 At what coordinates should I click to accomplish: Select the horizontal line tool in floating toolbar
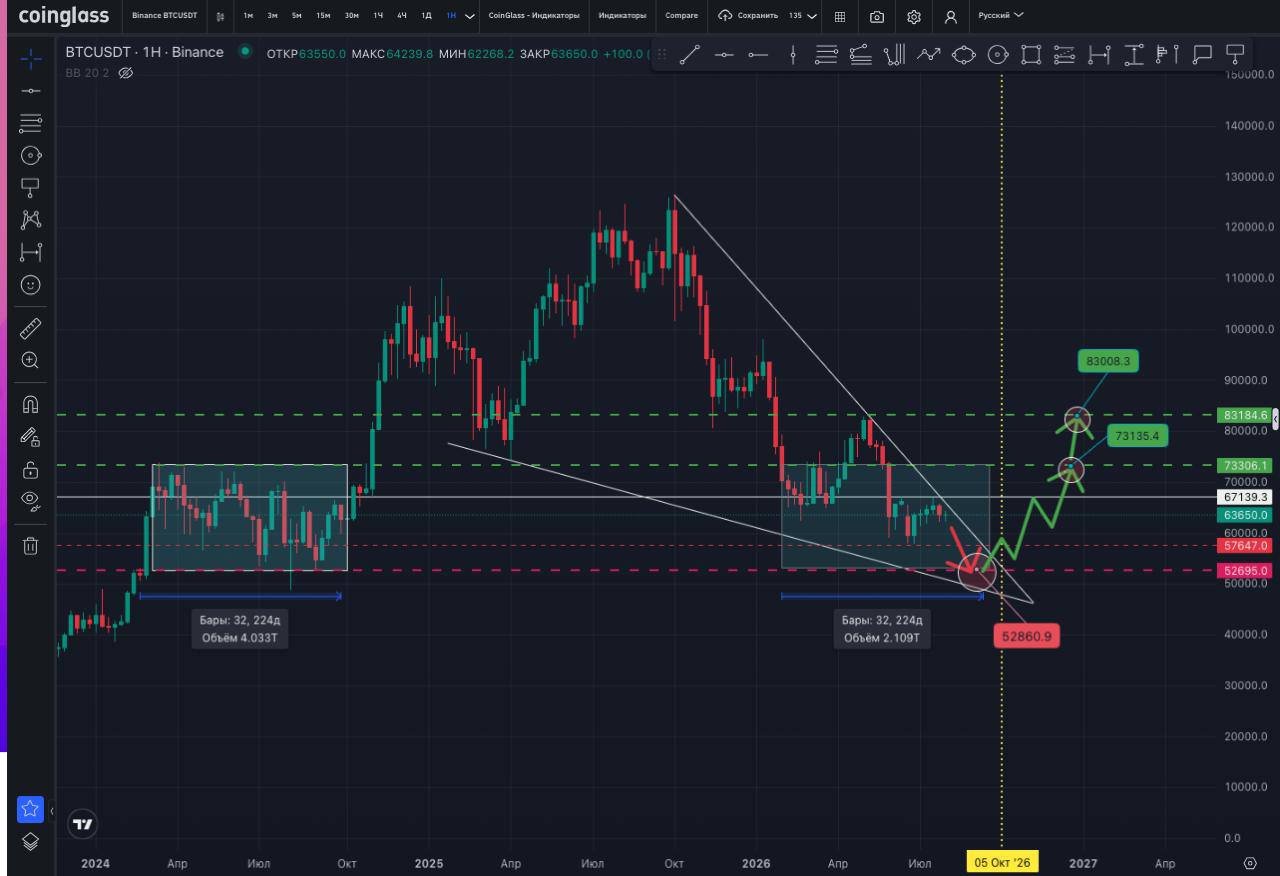point(724,56)
